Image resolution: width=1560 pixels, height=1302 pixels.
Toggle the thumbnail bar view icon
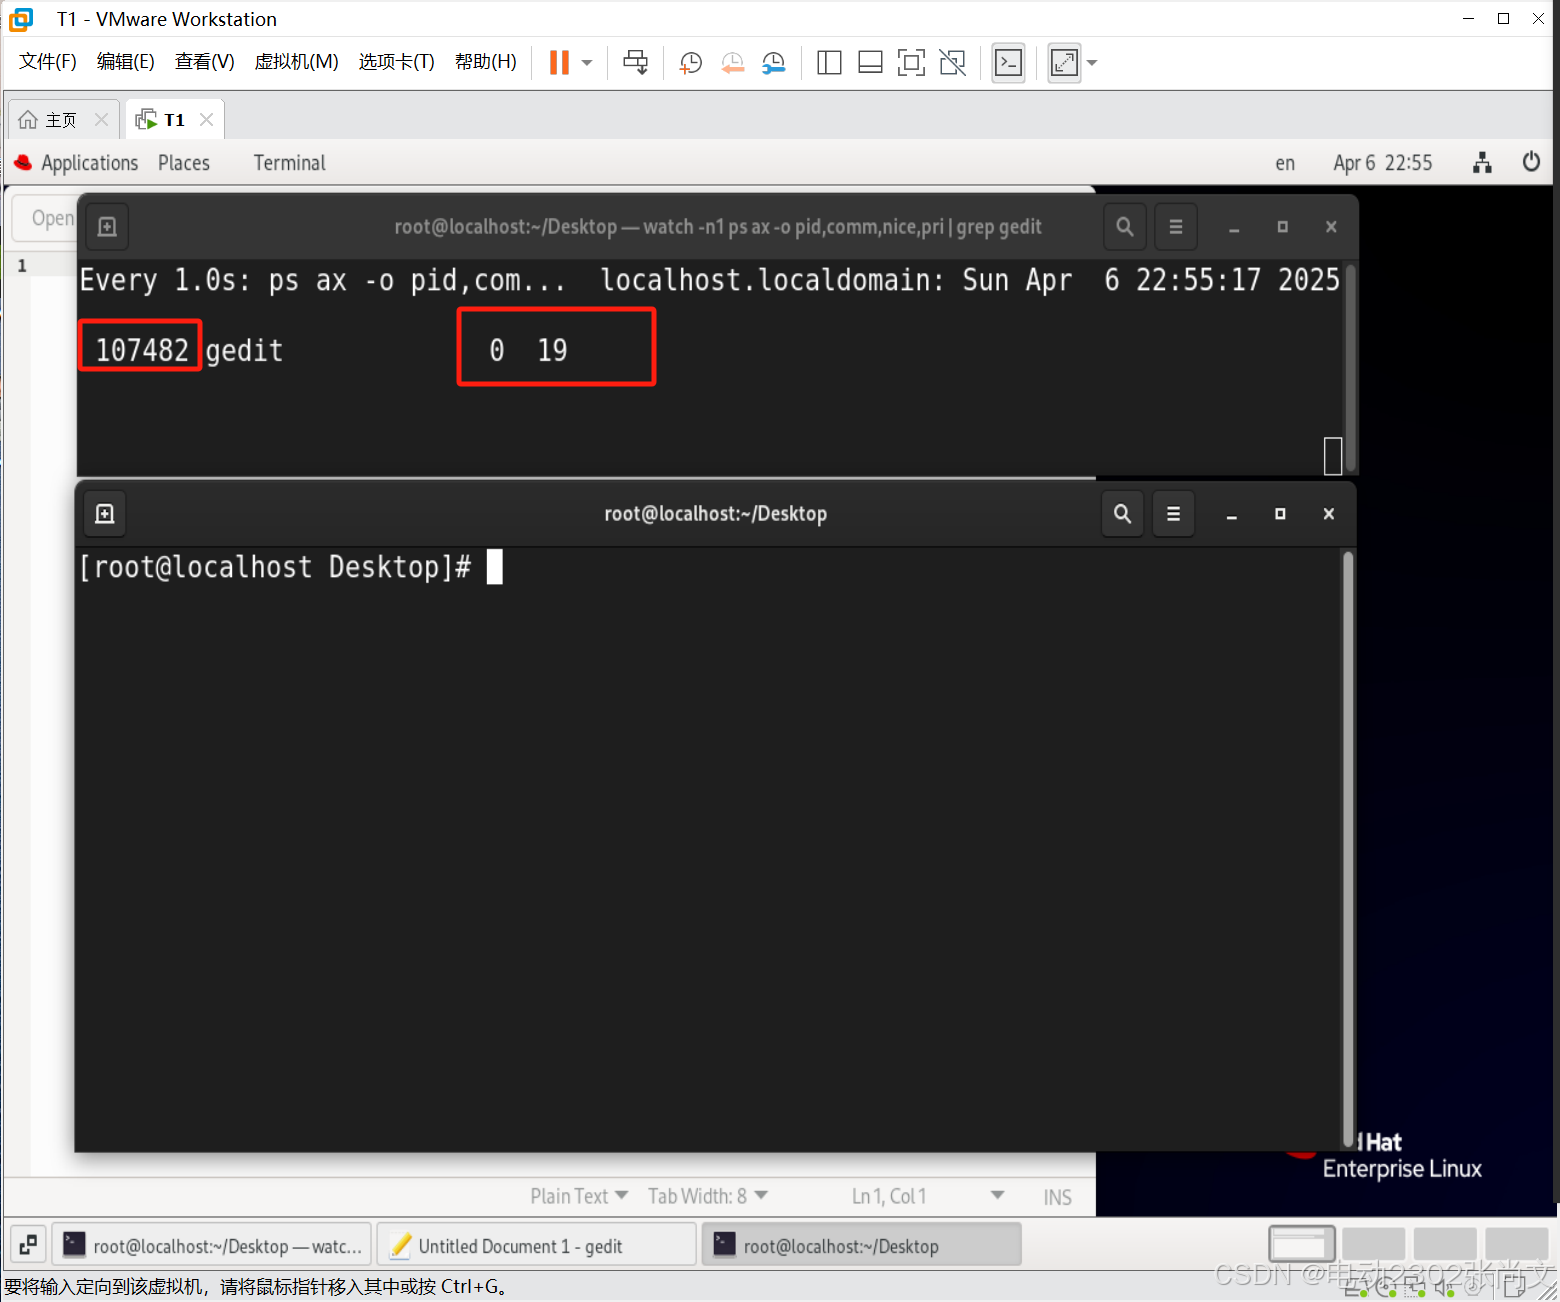click(x=870, y=63)
